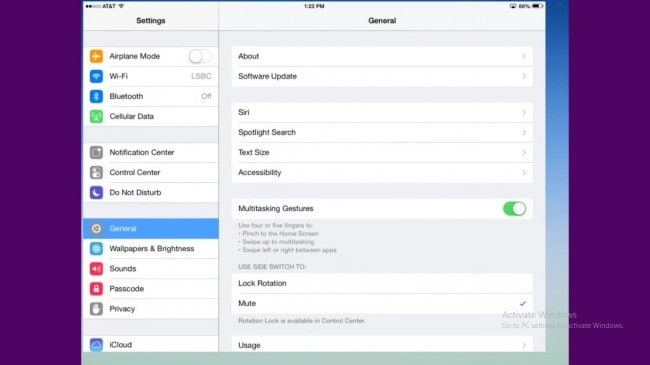Open Wi-Fi settings in sidebar

tap(151, 76)
